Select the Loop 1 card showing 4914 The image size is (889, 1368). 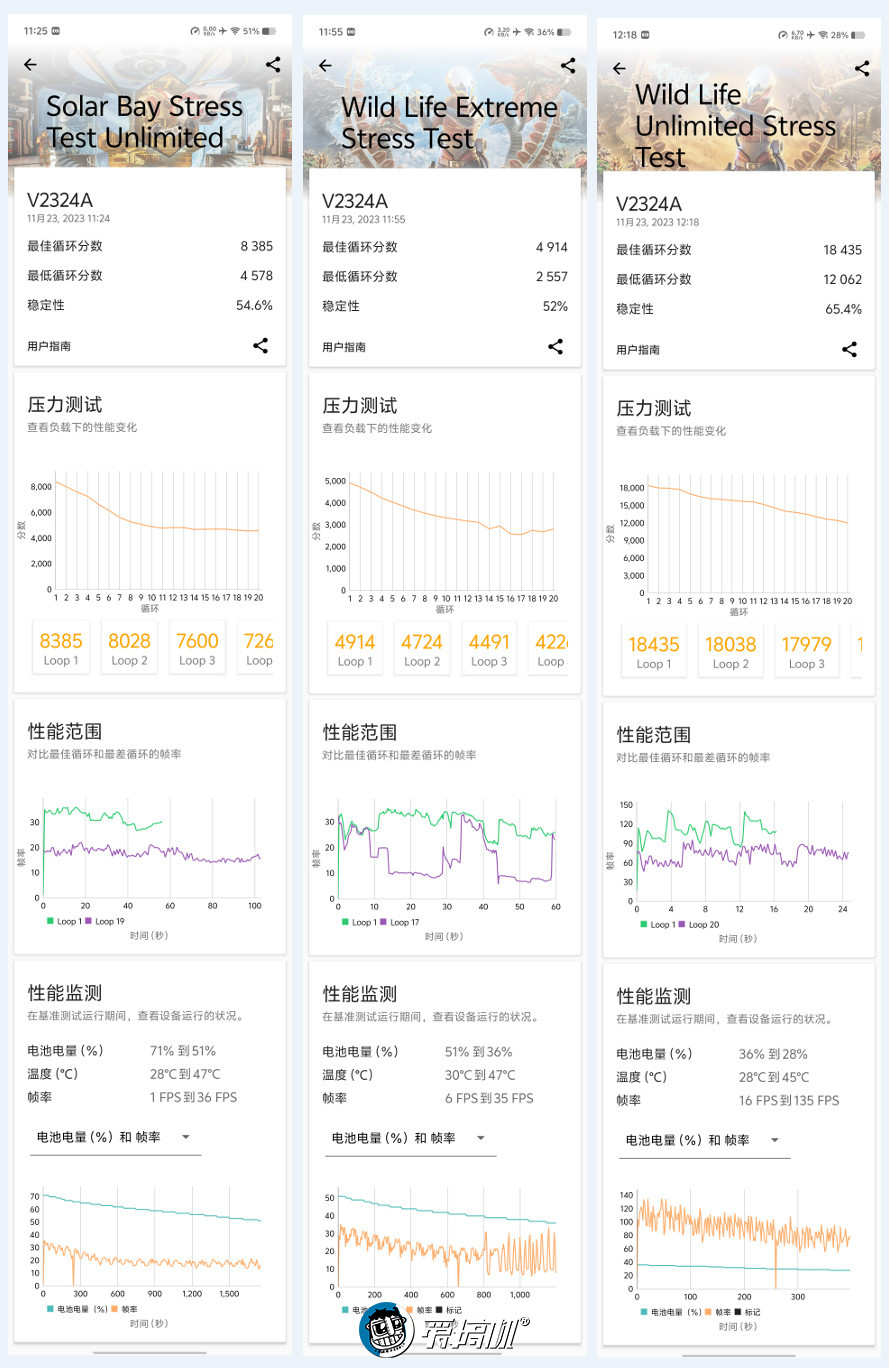pyautogui.click(x=354, y=649)
